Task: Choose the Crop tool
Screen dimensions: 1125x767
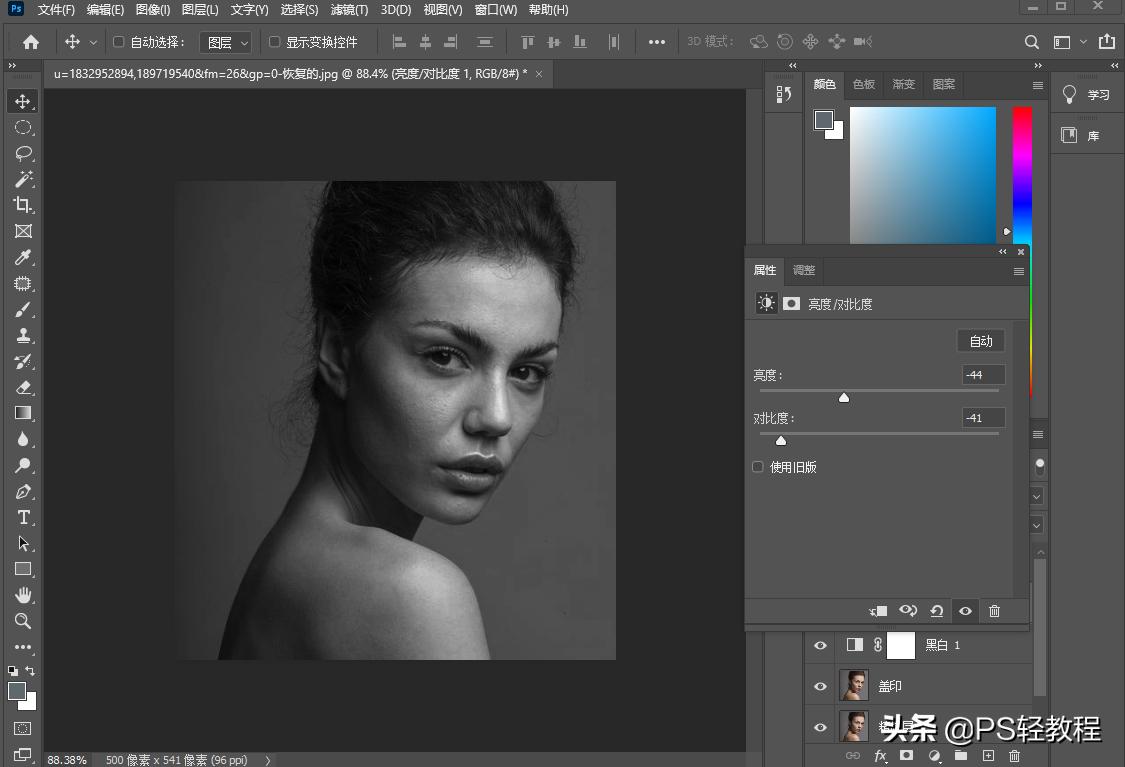Action: pos(23,205)
